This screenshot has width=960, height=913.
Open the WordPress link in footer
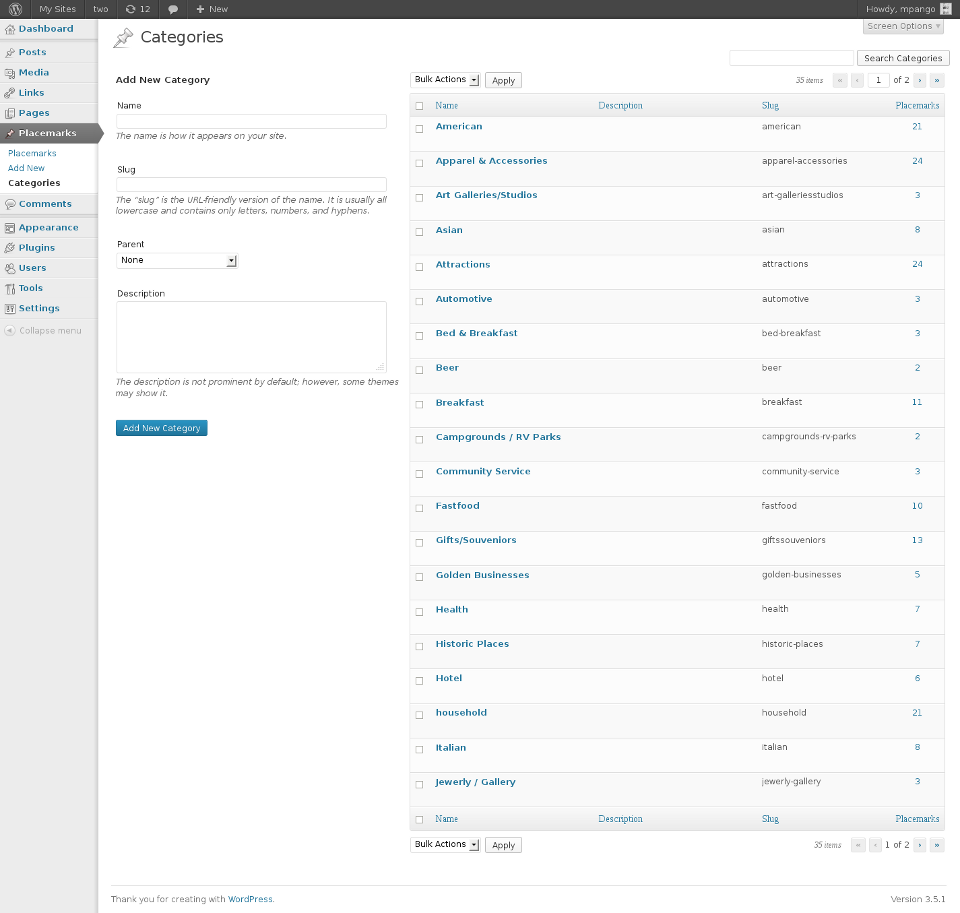click(250, 899)
